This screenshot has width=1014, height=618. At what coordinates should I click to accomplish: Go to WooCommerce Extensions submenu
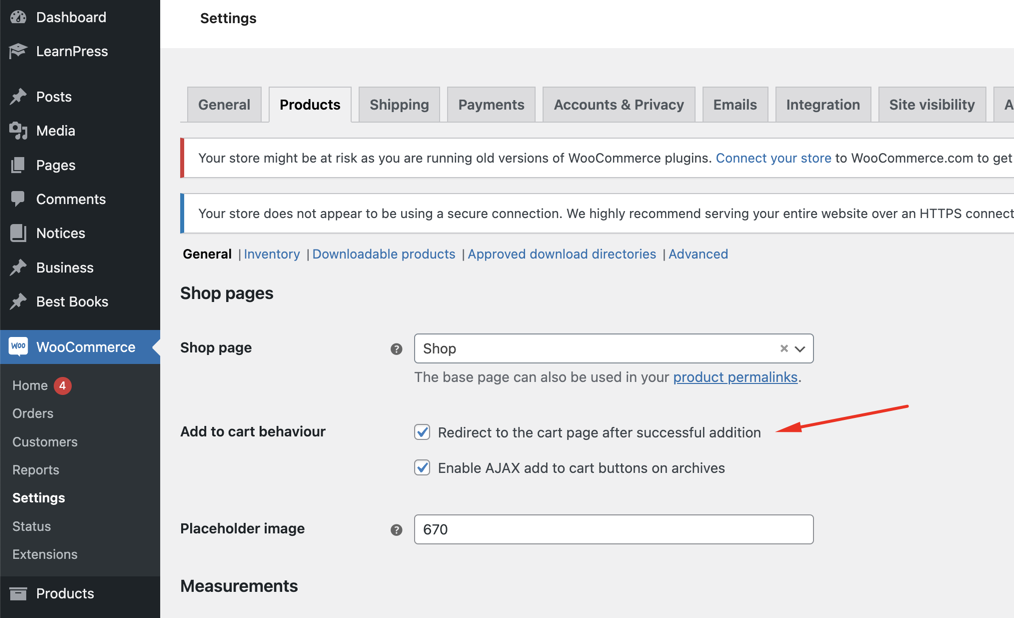[x=45, y=554]
